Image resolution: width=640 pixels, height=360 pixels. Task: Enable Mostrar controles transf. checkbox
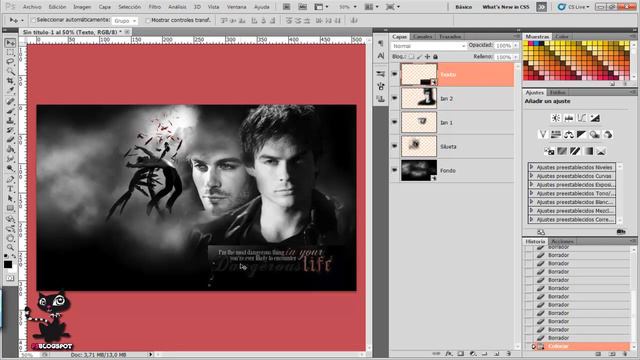click(148, 20)
